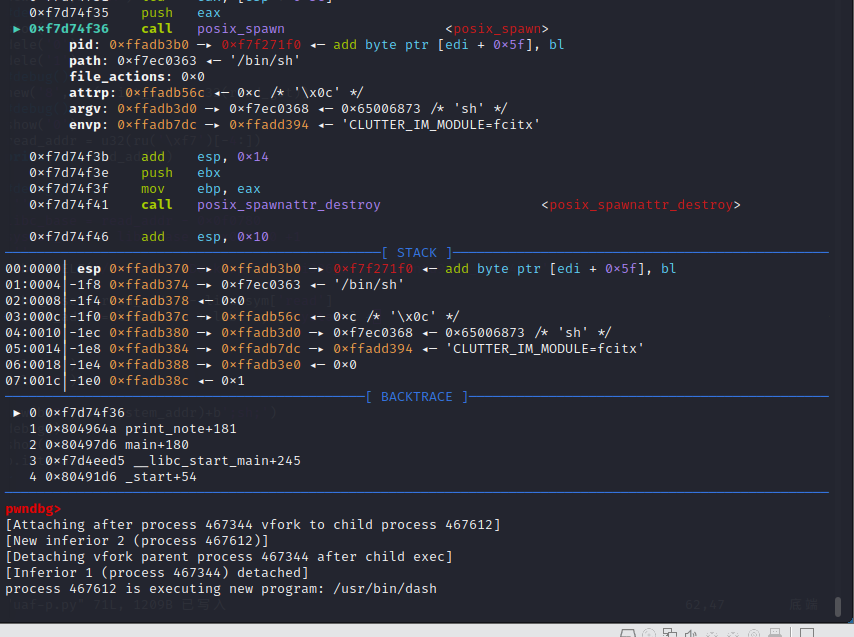Click the 'attrp:' argument label
This screenshot has height=637, width=854.
[93, 93]
